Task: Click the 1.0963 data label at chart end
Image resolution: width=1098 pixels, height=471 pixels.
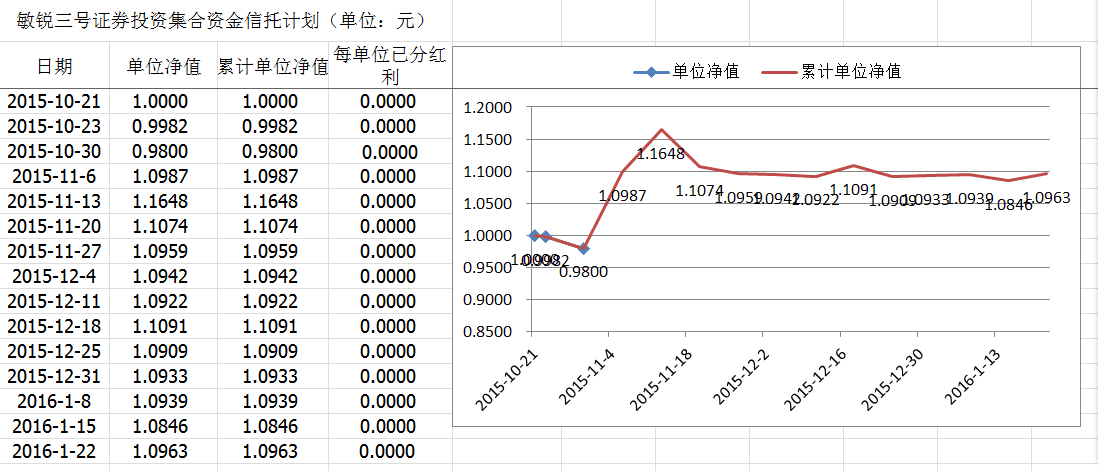Action: pyautogui.click(x=1046, y=198)
